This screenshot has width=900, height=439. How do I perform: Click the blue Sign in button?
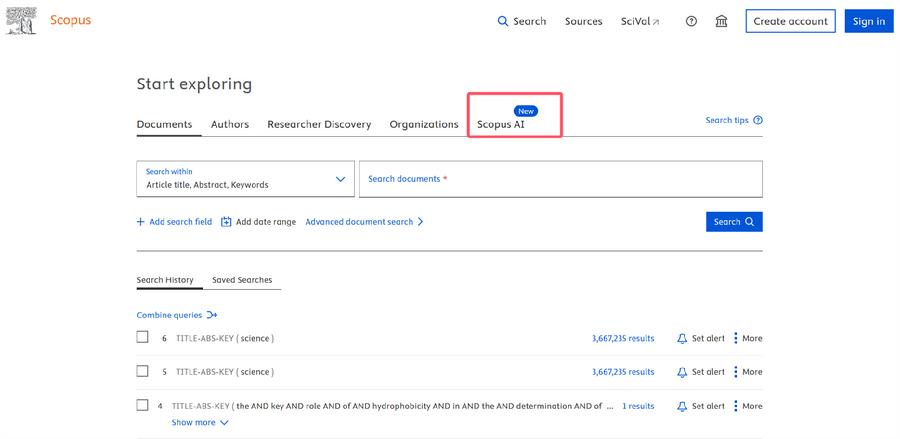[x=868, y=21]
